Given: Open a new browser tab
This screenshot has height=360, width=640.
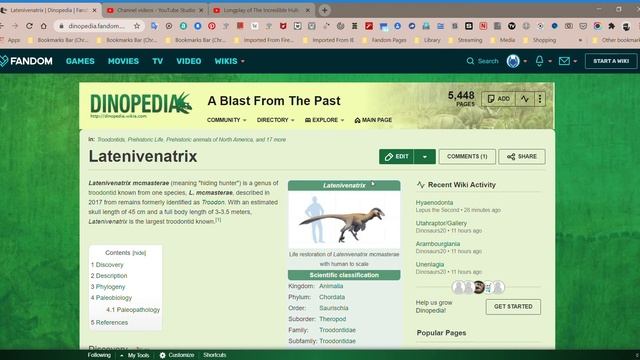Looking at the screenshot, I should pyautogui.click(x=324, y=10).
